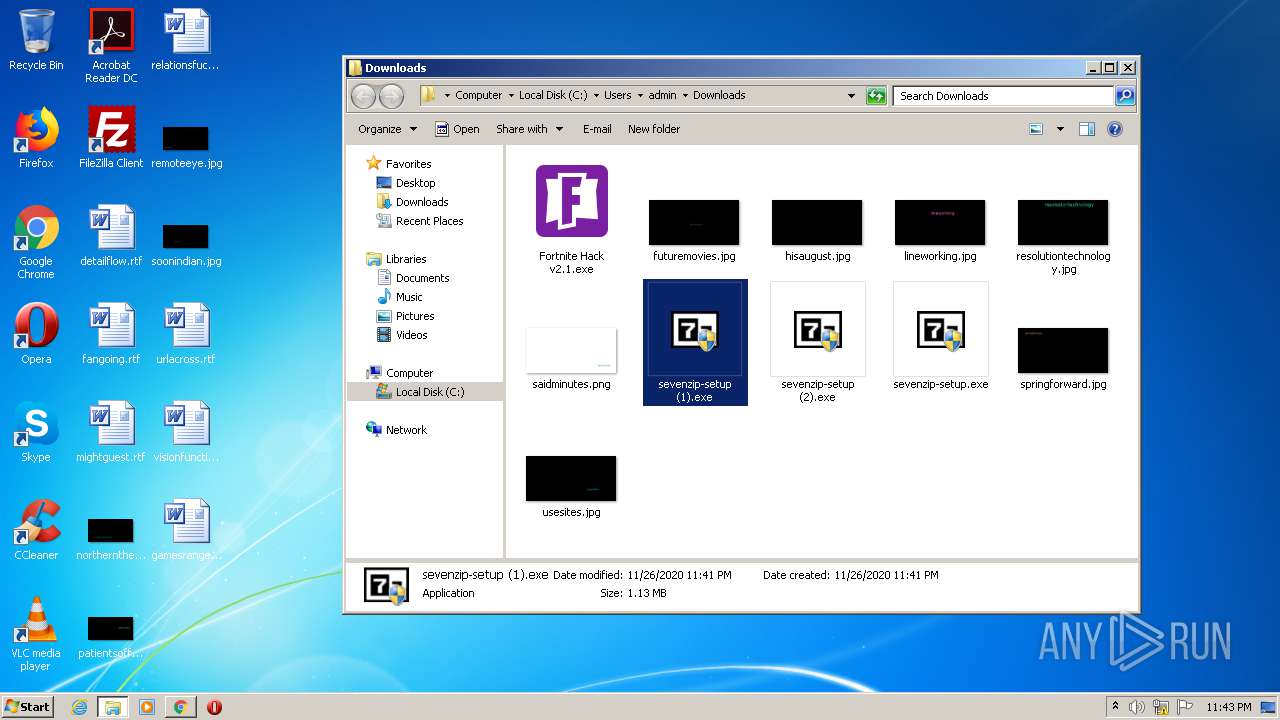Click the Forward navigation arrow button
This screenshot has width=1280, height=720.
(391, 96)
